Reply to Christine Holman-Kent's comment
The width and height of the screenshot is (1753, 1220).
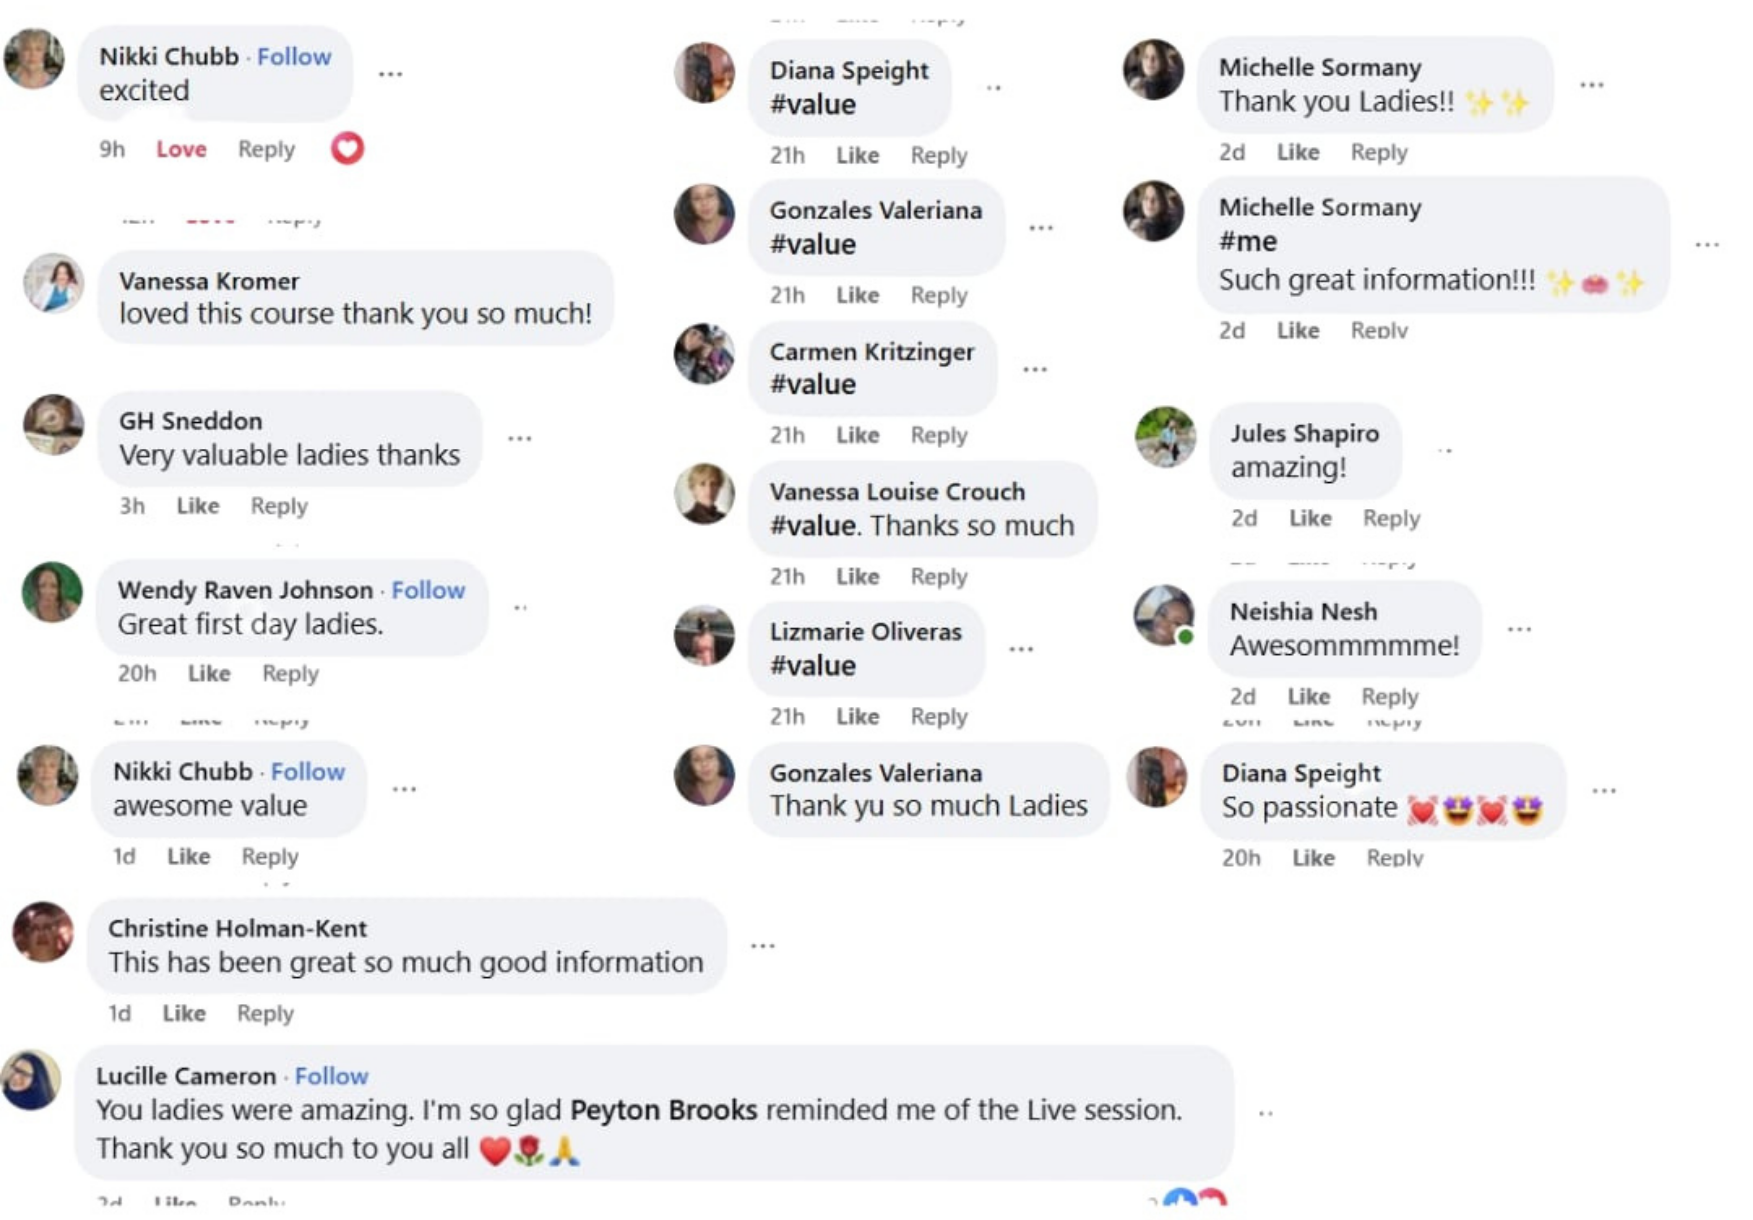265,1013
